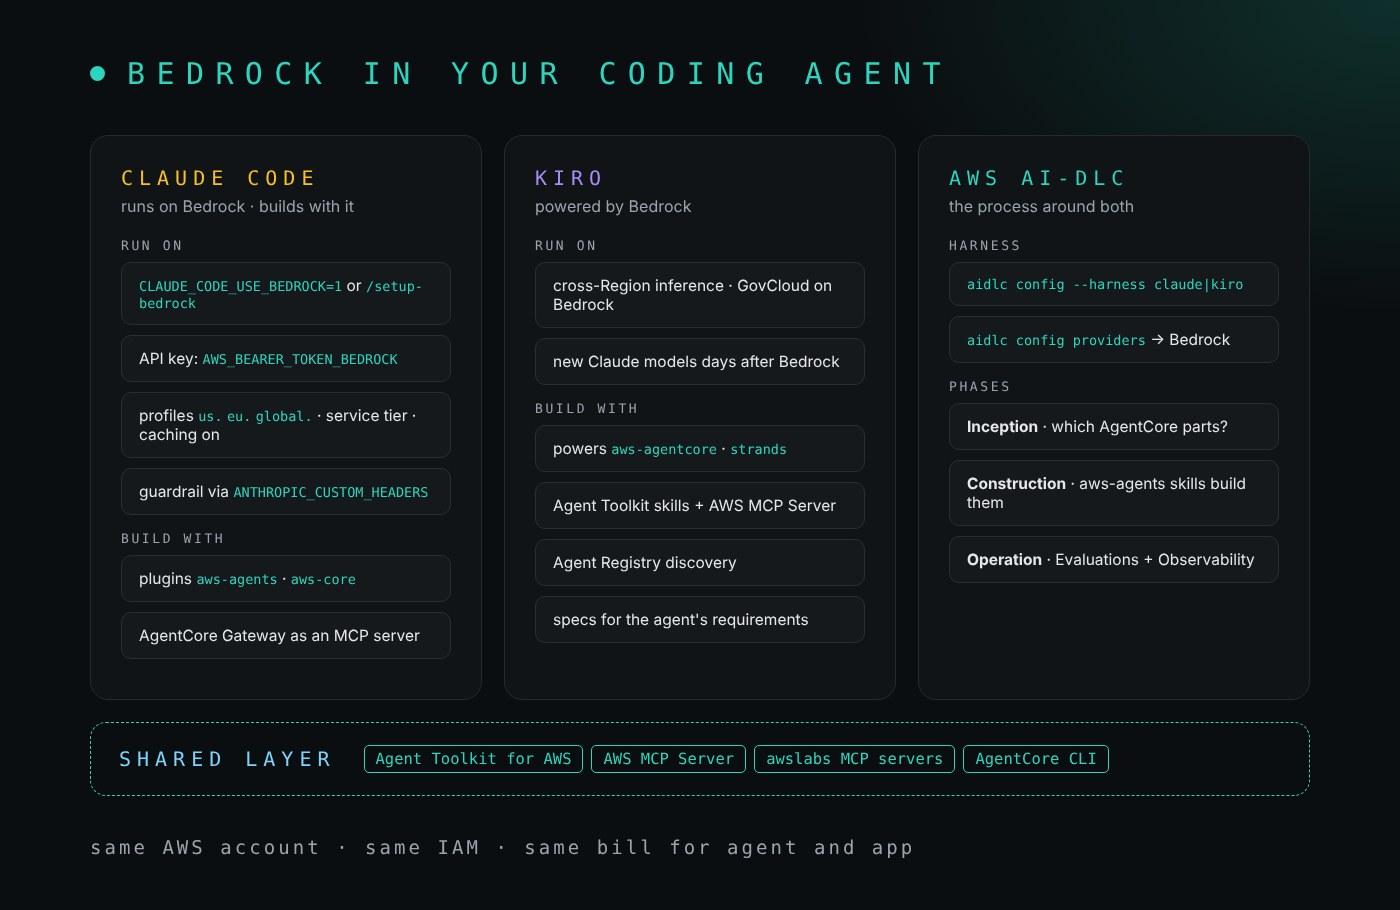Click the PHASES section label
Viewport: 1400px width, 910px height.
click(980, 387)
